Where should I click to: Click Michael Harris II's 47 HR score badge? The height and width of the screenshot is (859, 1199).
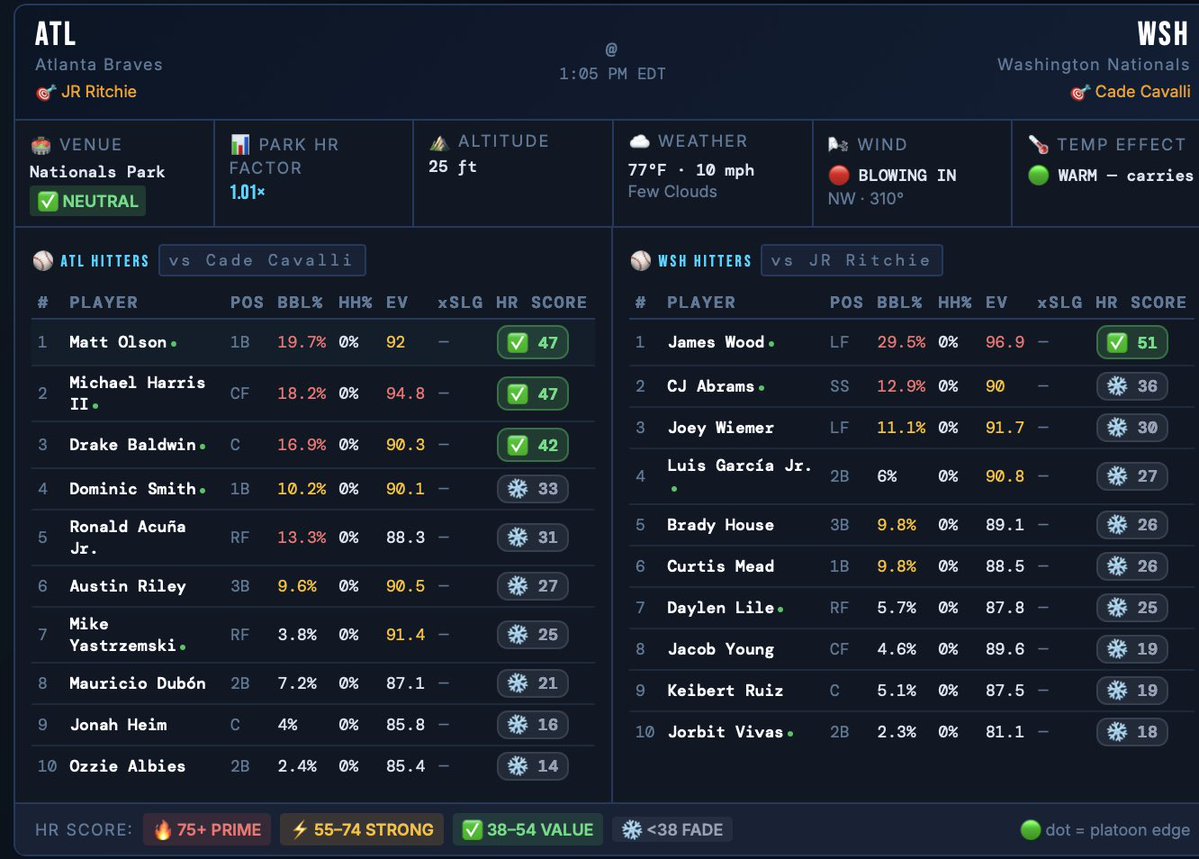click(x=533, y=394)
